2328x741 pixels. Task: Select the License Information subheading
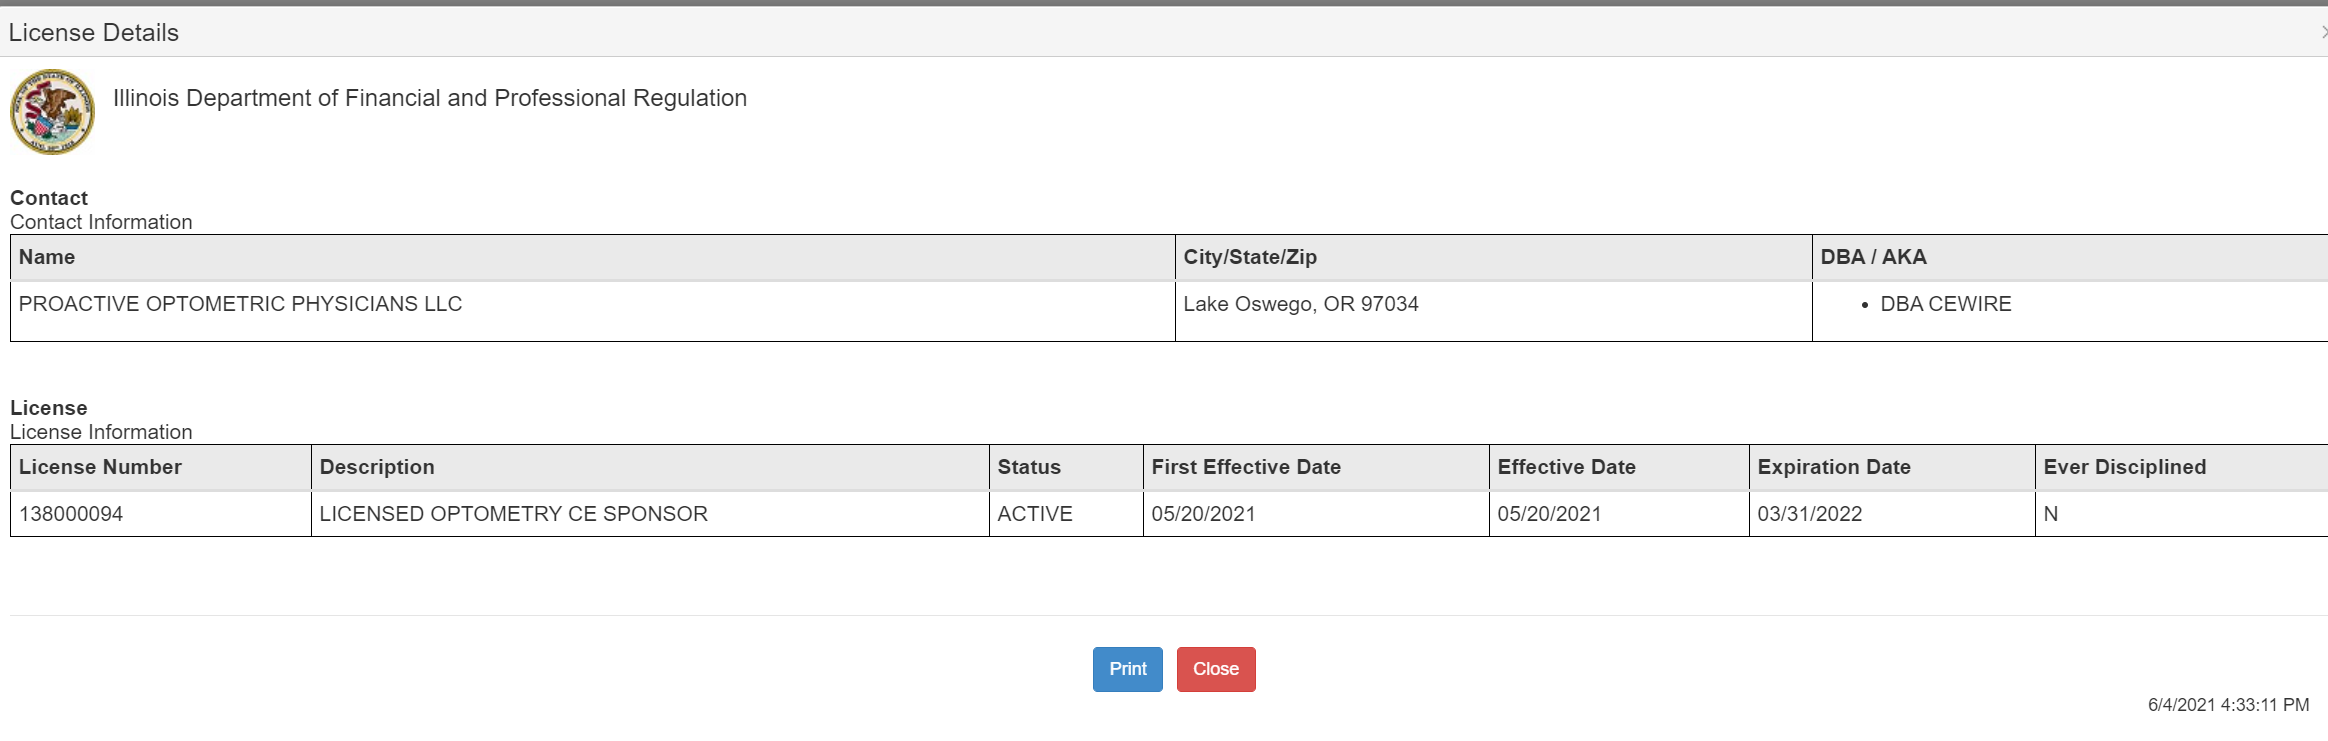point(101,432)
